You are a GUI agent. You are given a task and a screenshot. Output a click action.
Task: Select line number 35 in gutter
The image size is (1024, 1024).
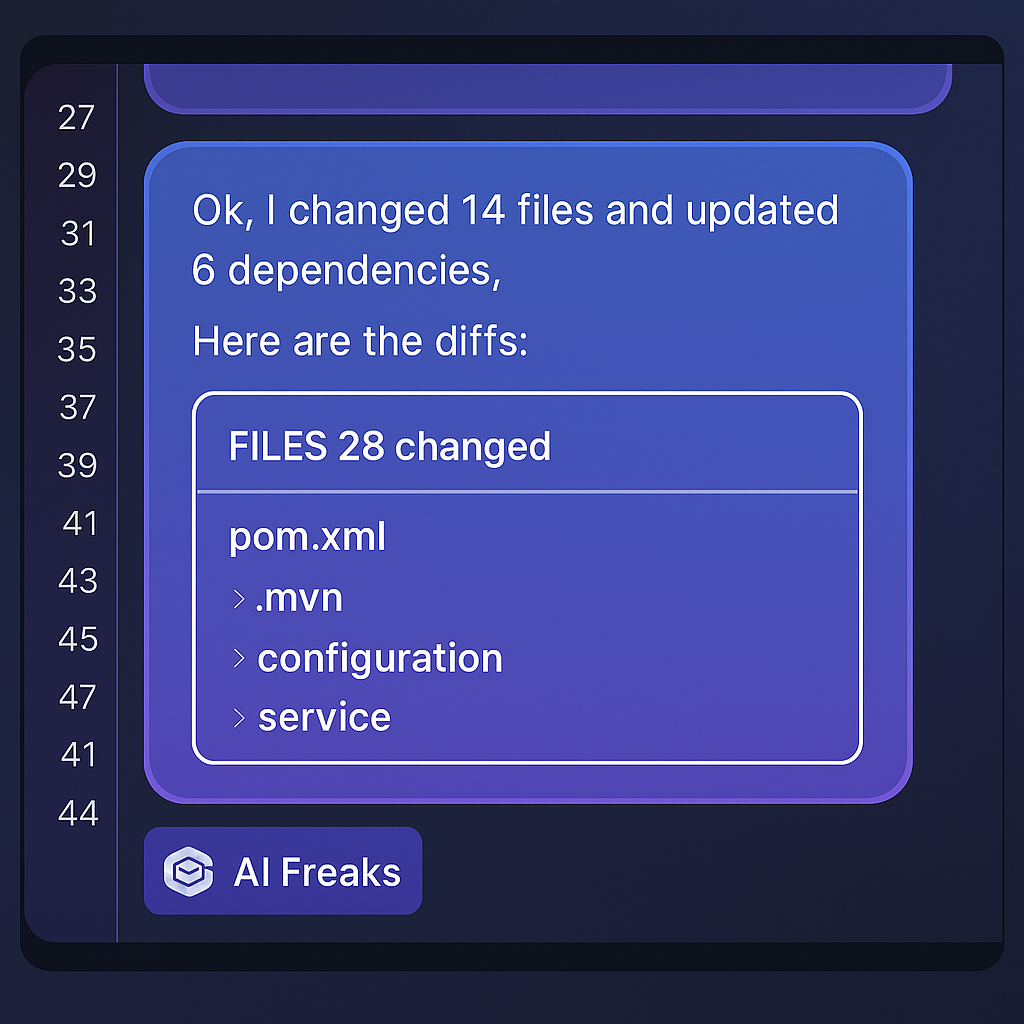tap(76, 349)
